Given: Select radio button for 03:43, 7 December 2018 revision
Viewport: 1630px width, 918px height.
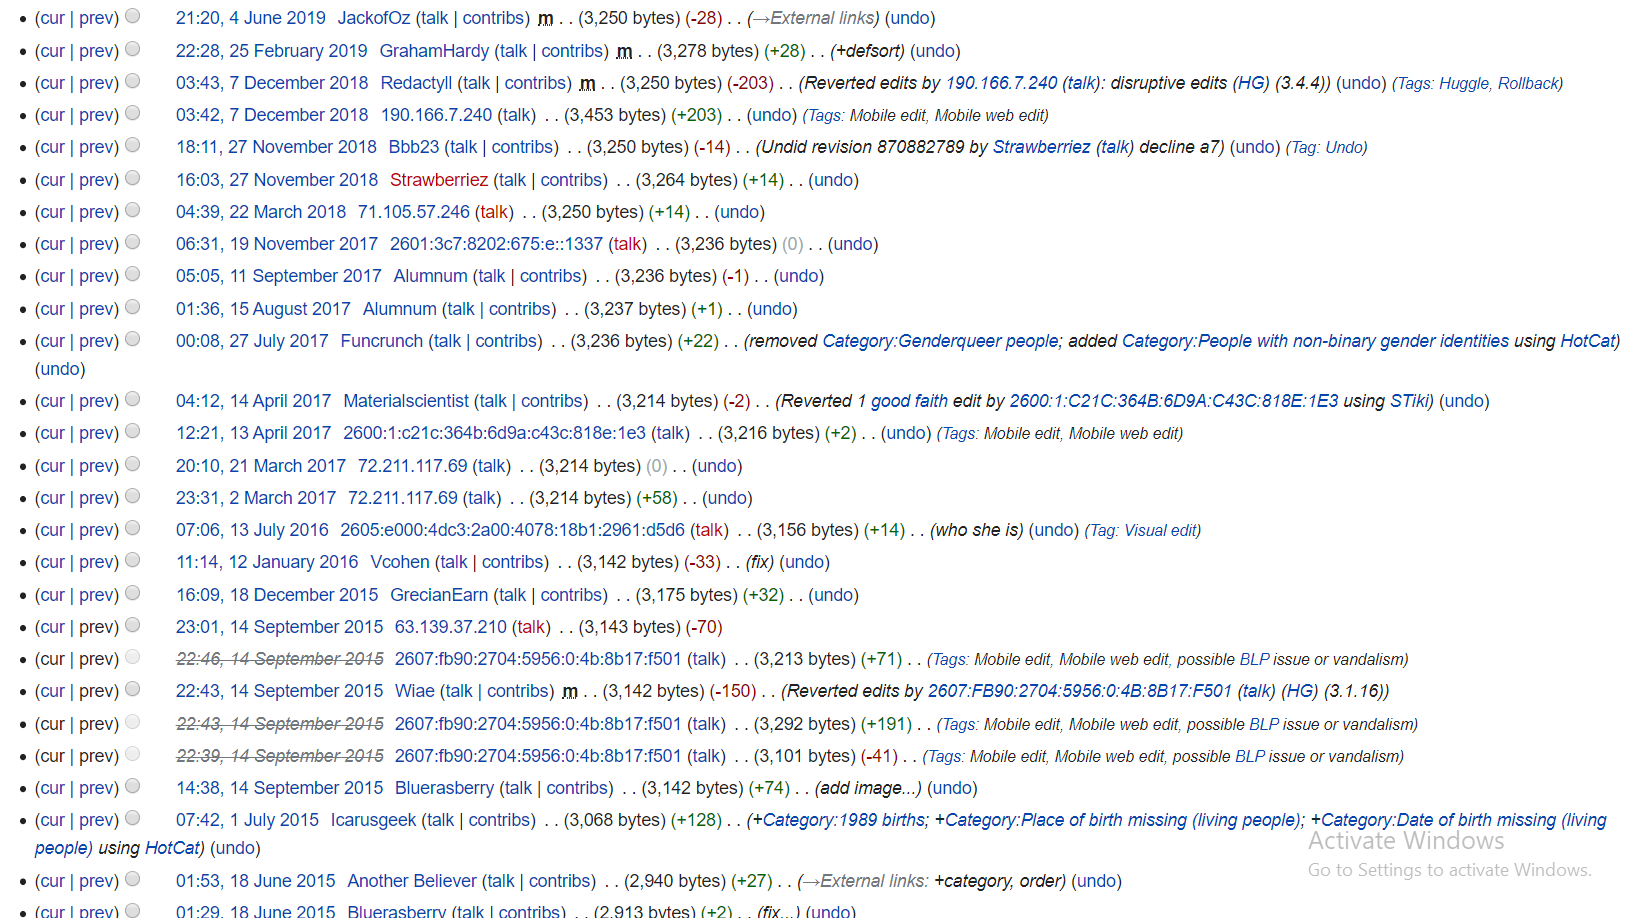Looking at the screenshot, I should click(132, 82).
